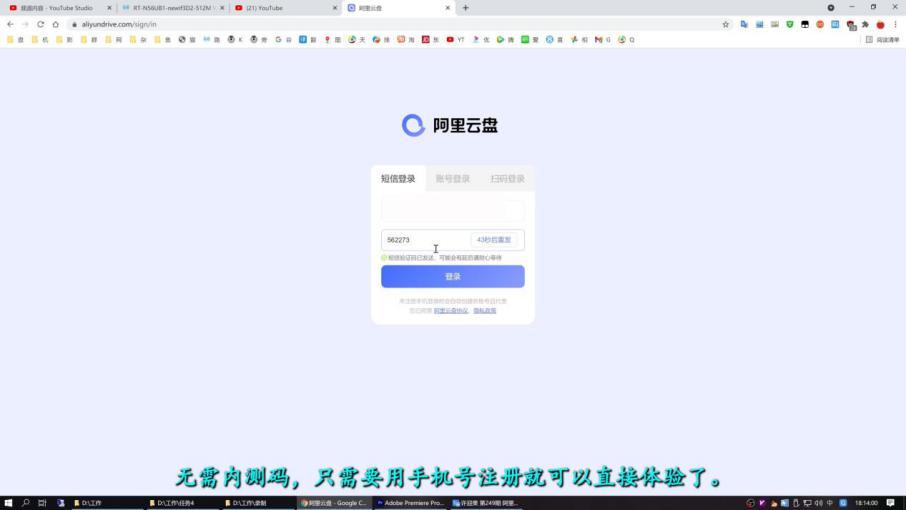Open the YT bookmark in bookmarks bar
The height and width of the screenshot is (510, 906).
point(455,40)
